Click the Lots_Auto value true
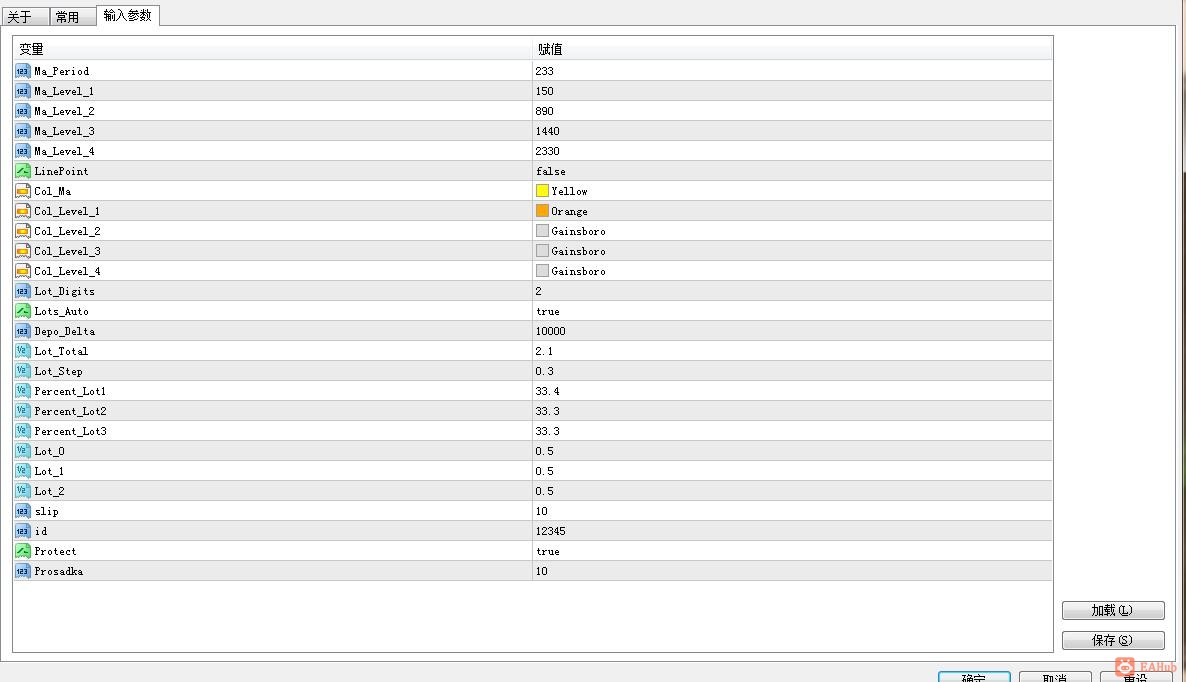 tap(548, 312)
